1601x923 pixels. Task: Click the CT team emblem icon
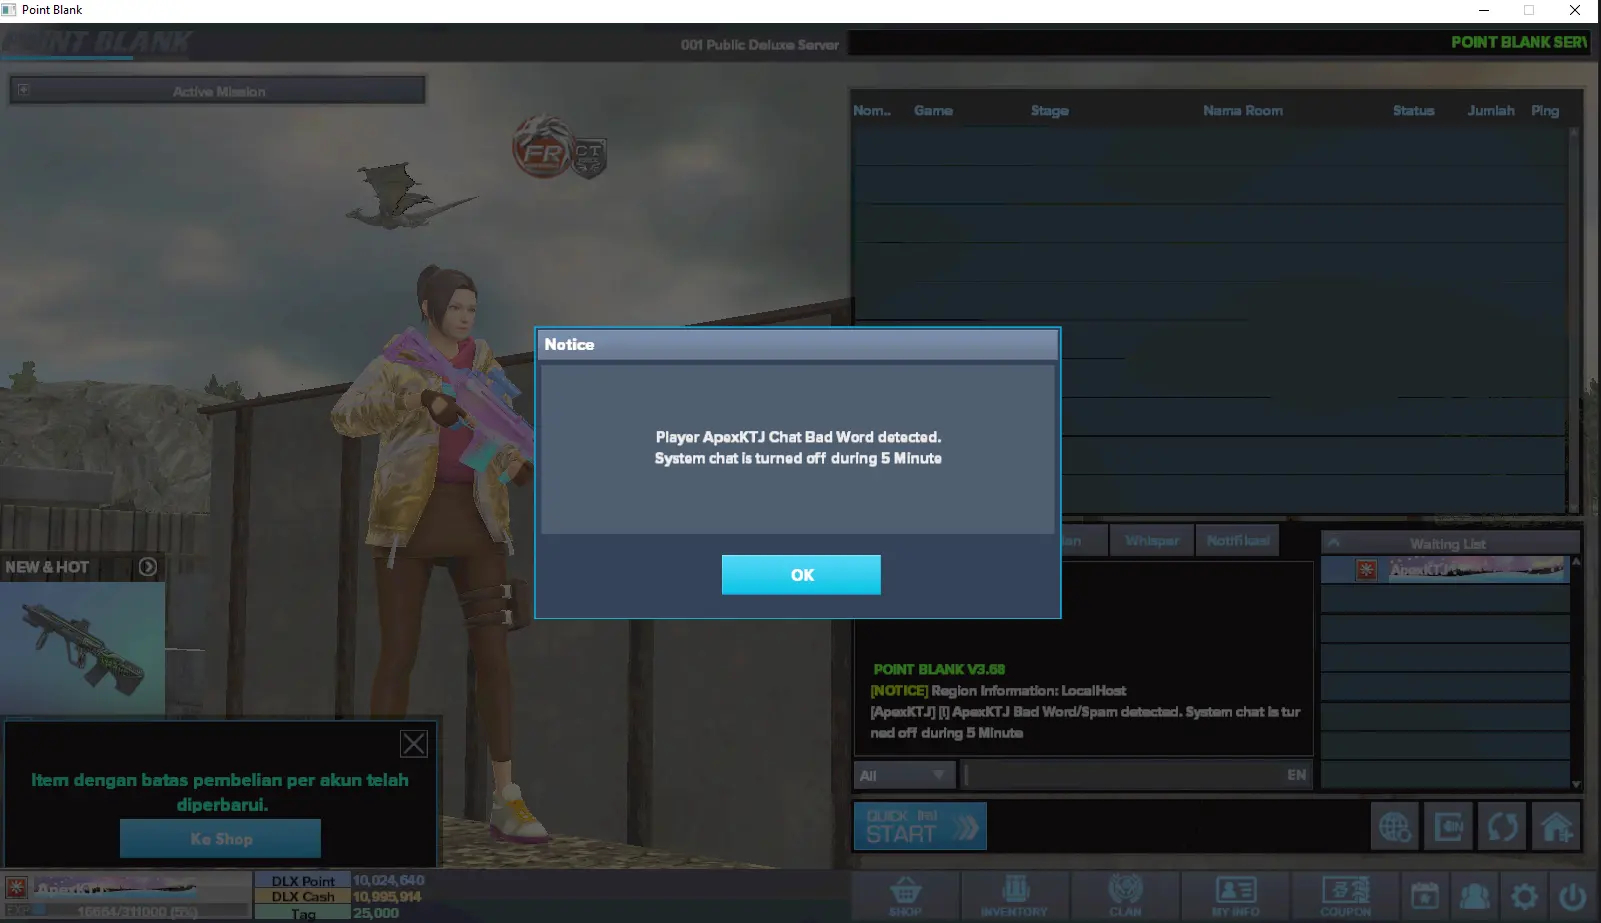(589, 156)
